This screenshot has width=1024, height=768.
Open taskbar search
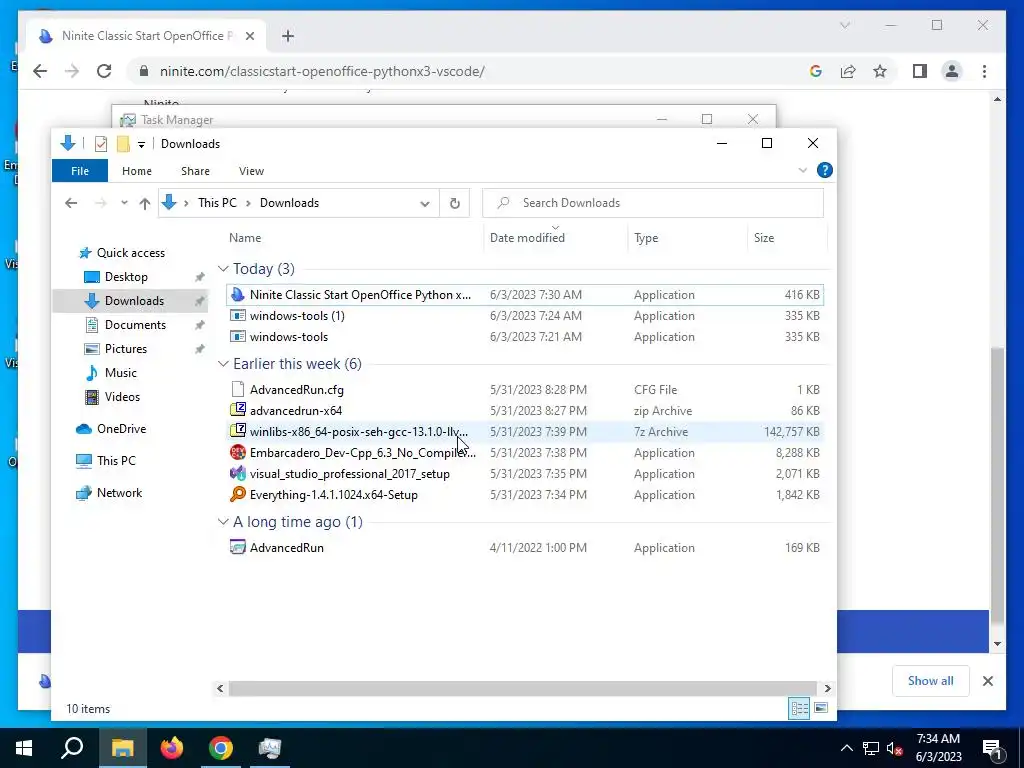(72, 748)
